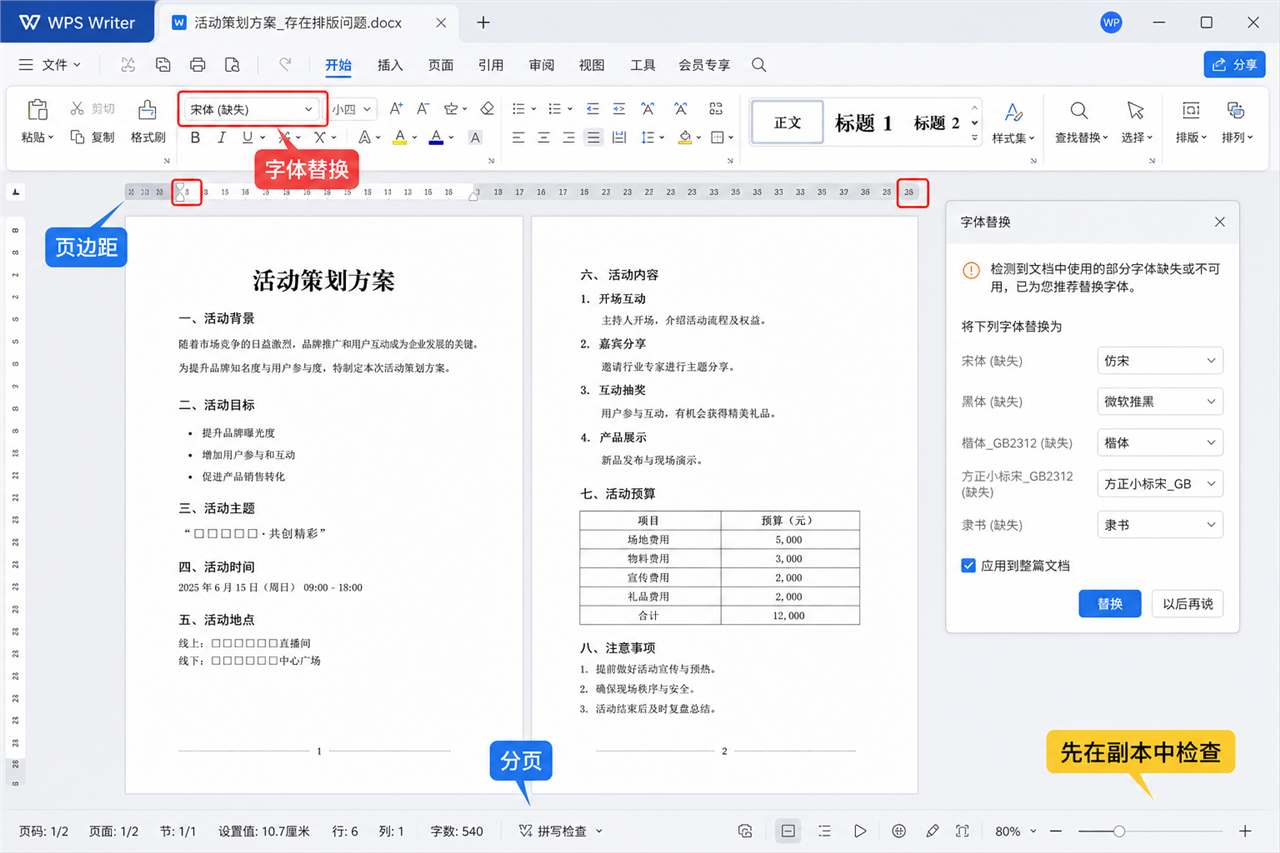Switch to the 审阅 tab

pos(542,65)
